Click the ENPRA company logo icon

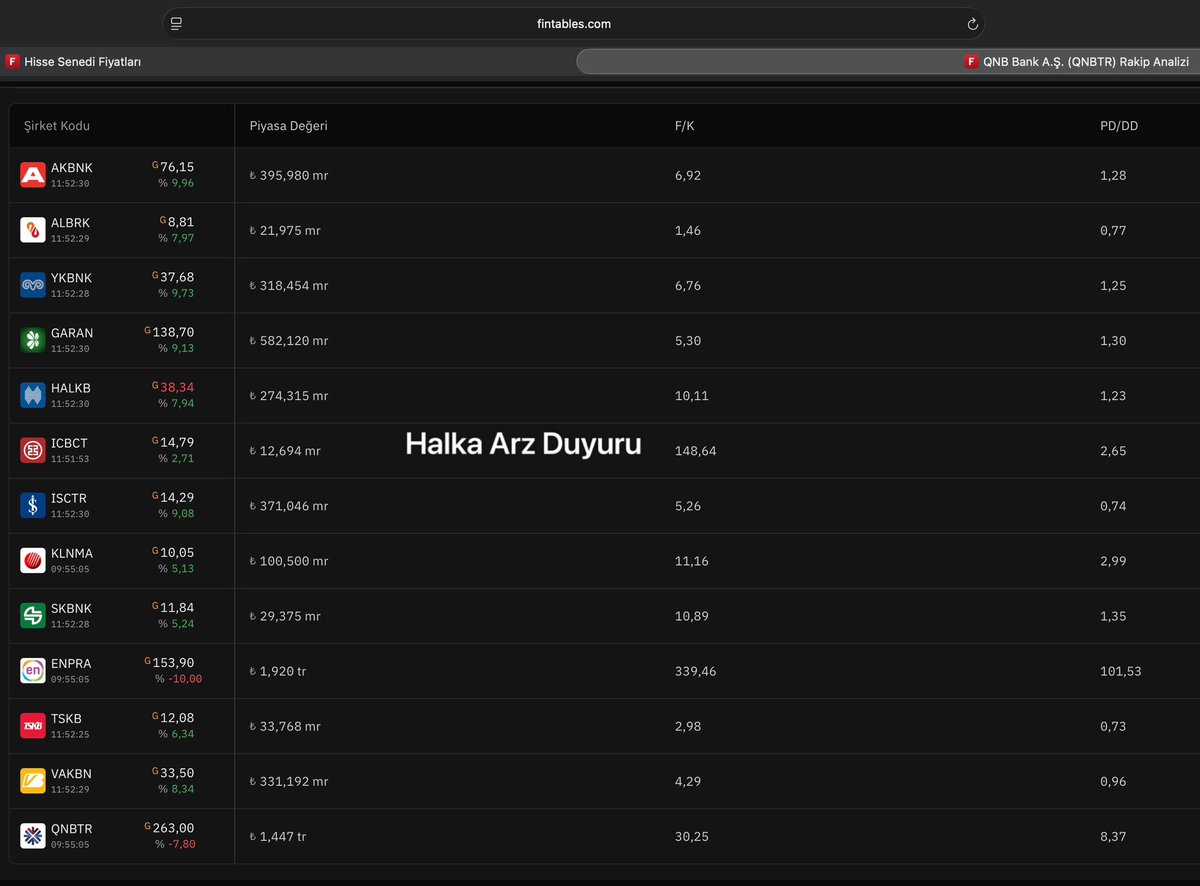tap(33, 671)
